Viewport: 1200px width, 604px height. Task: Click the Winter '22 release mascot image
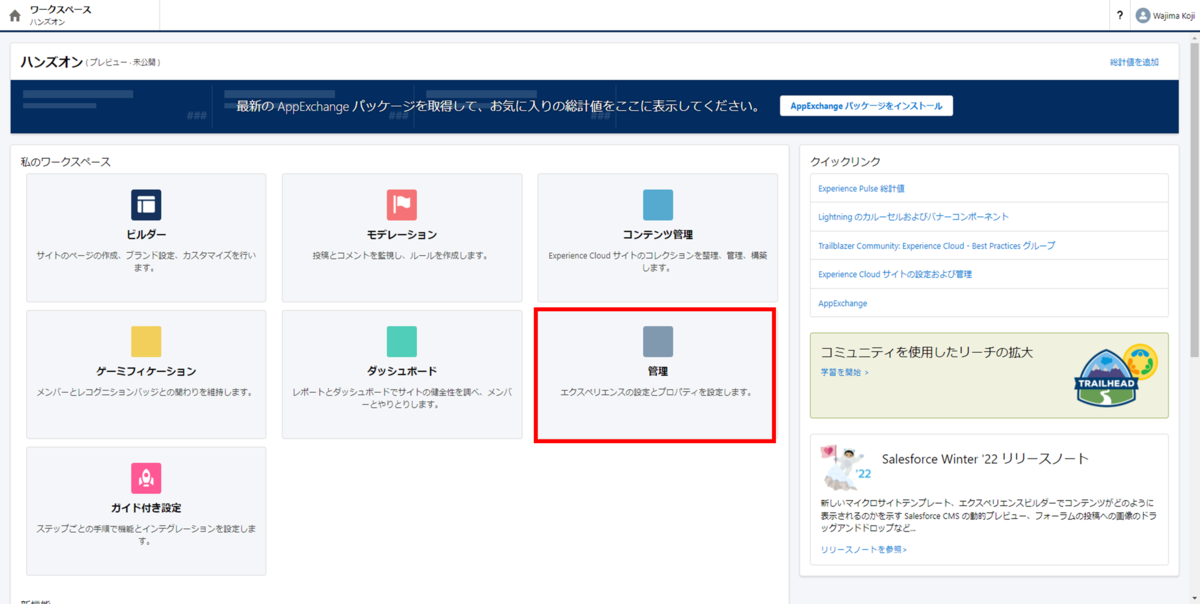pyautogui.click(x=845, y=466)
